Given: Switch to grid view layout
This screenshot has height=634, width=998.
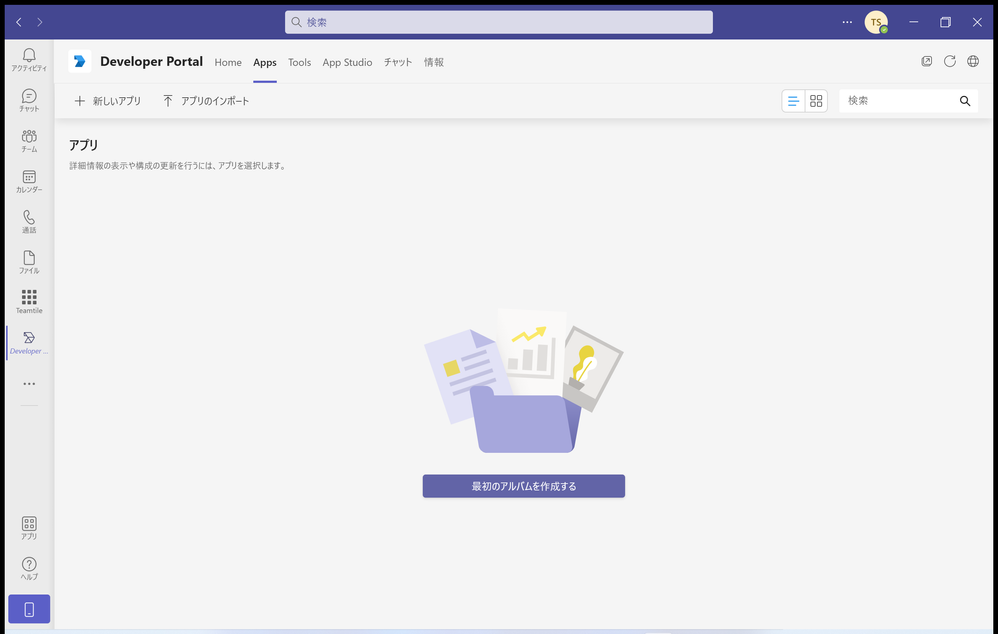Looking at the screenshot, I should coord(816,101).
